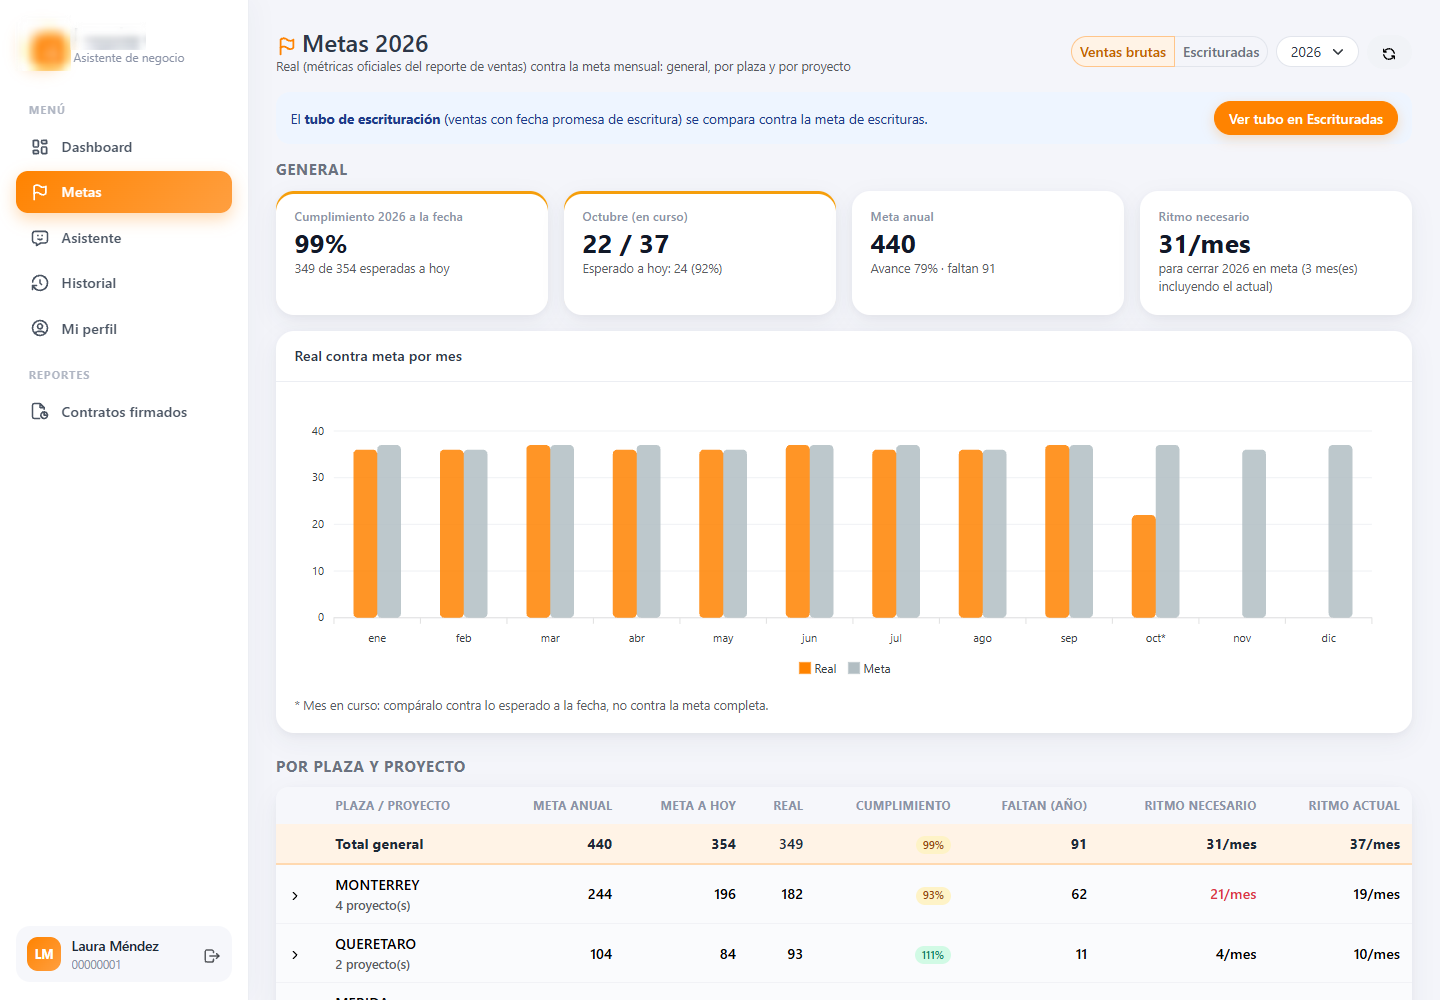Open the 2026 year dropdown

tap(1317, 52)
